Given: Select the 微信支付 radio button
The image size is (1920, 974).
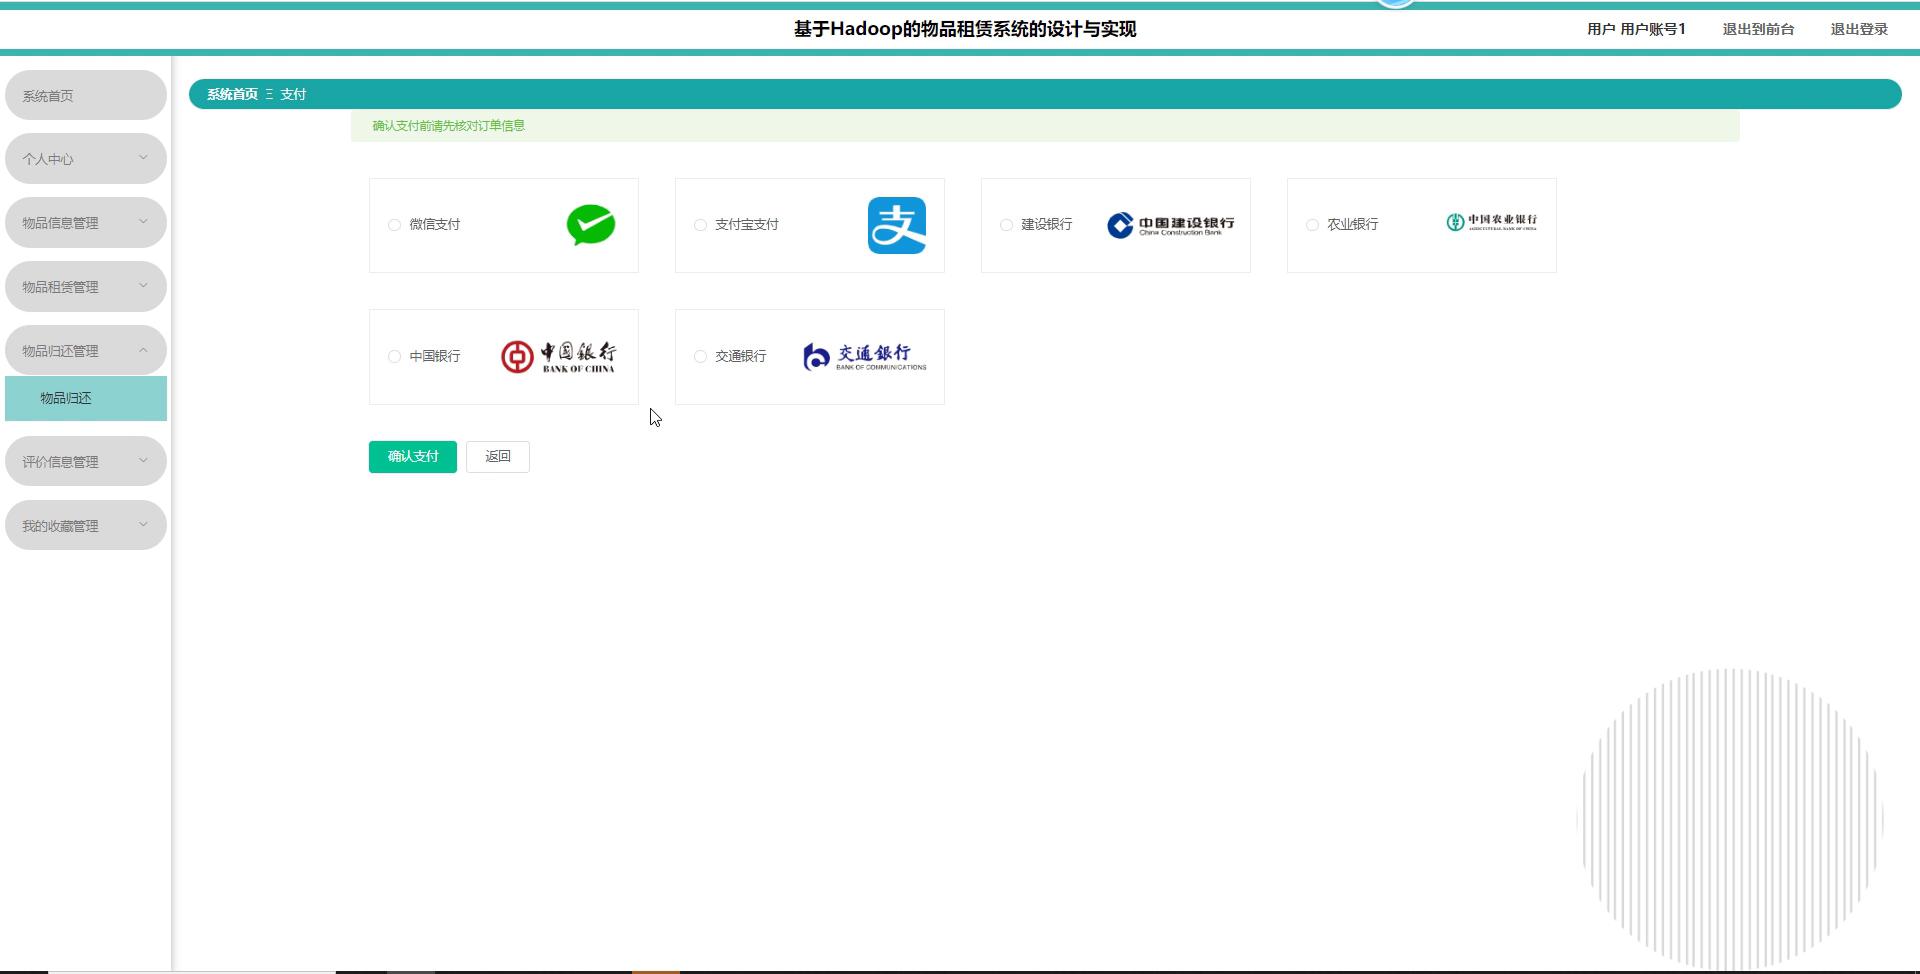Looking at the screenshot, I should coord(394,225).
